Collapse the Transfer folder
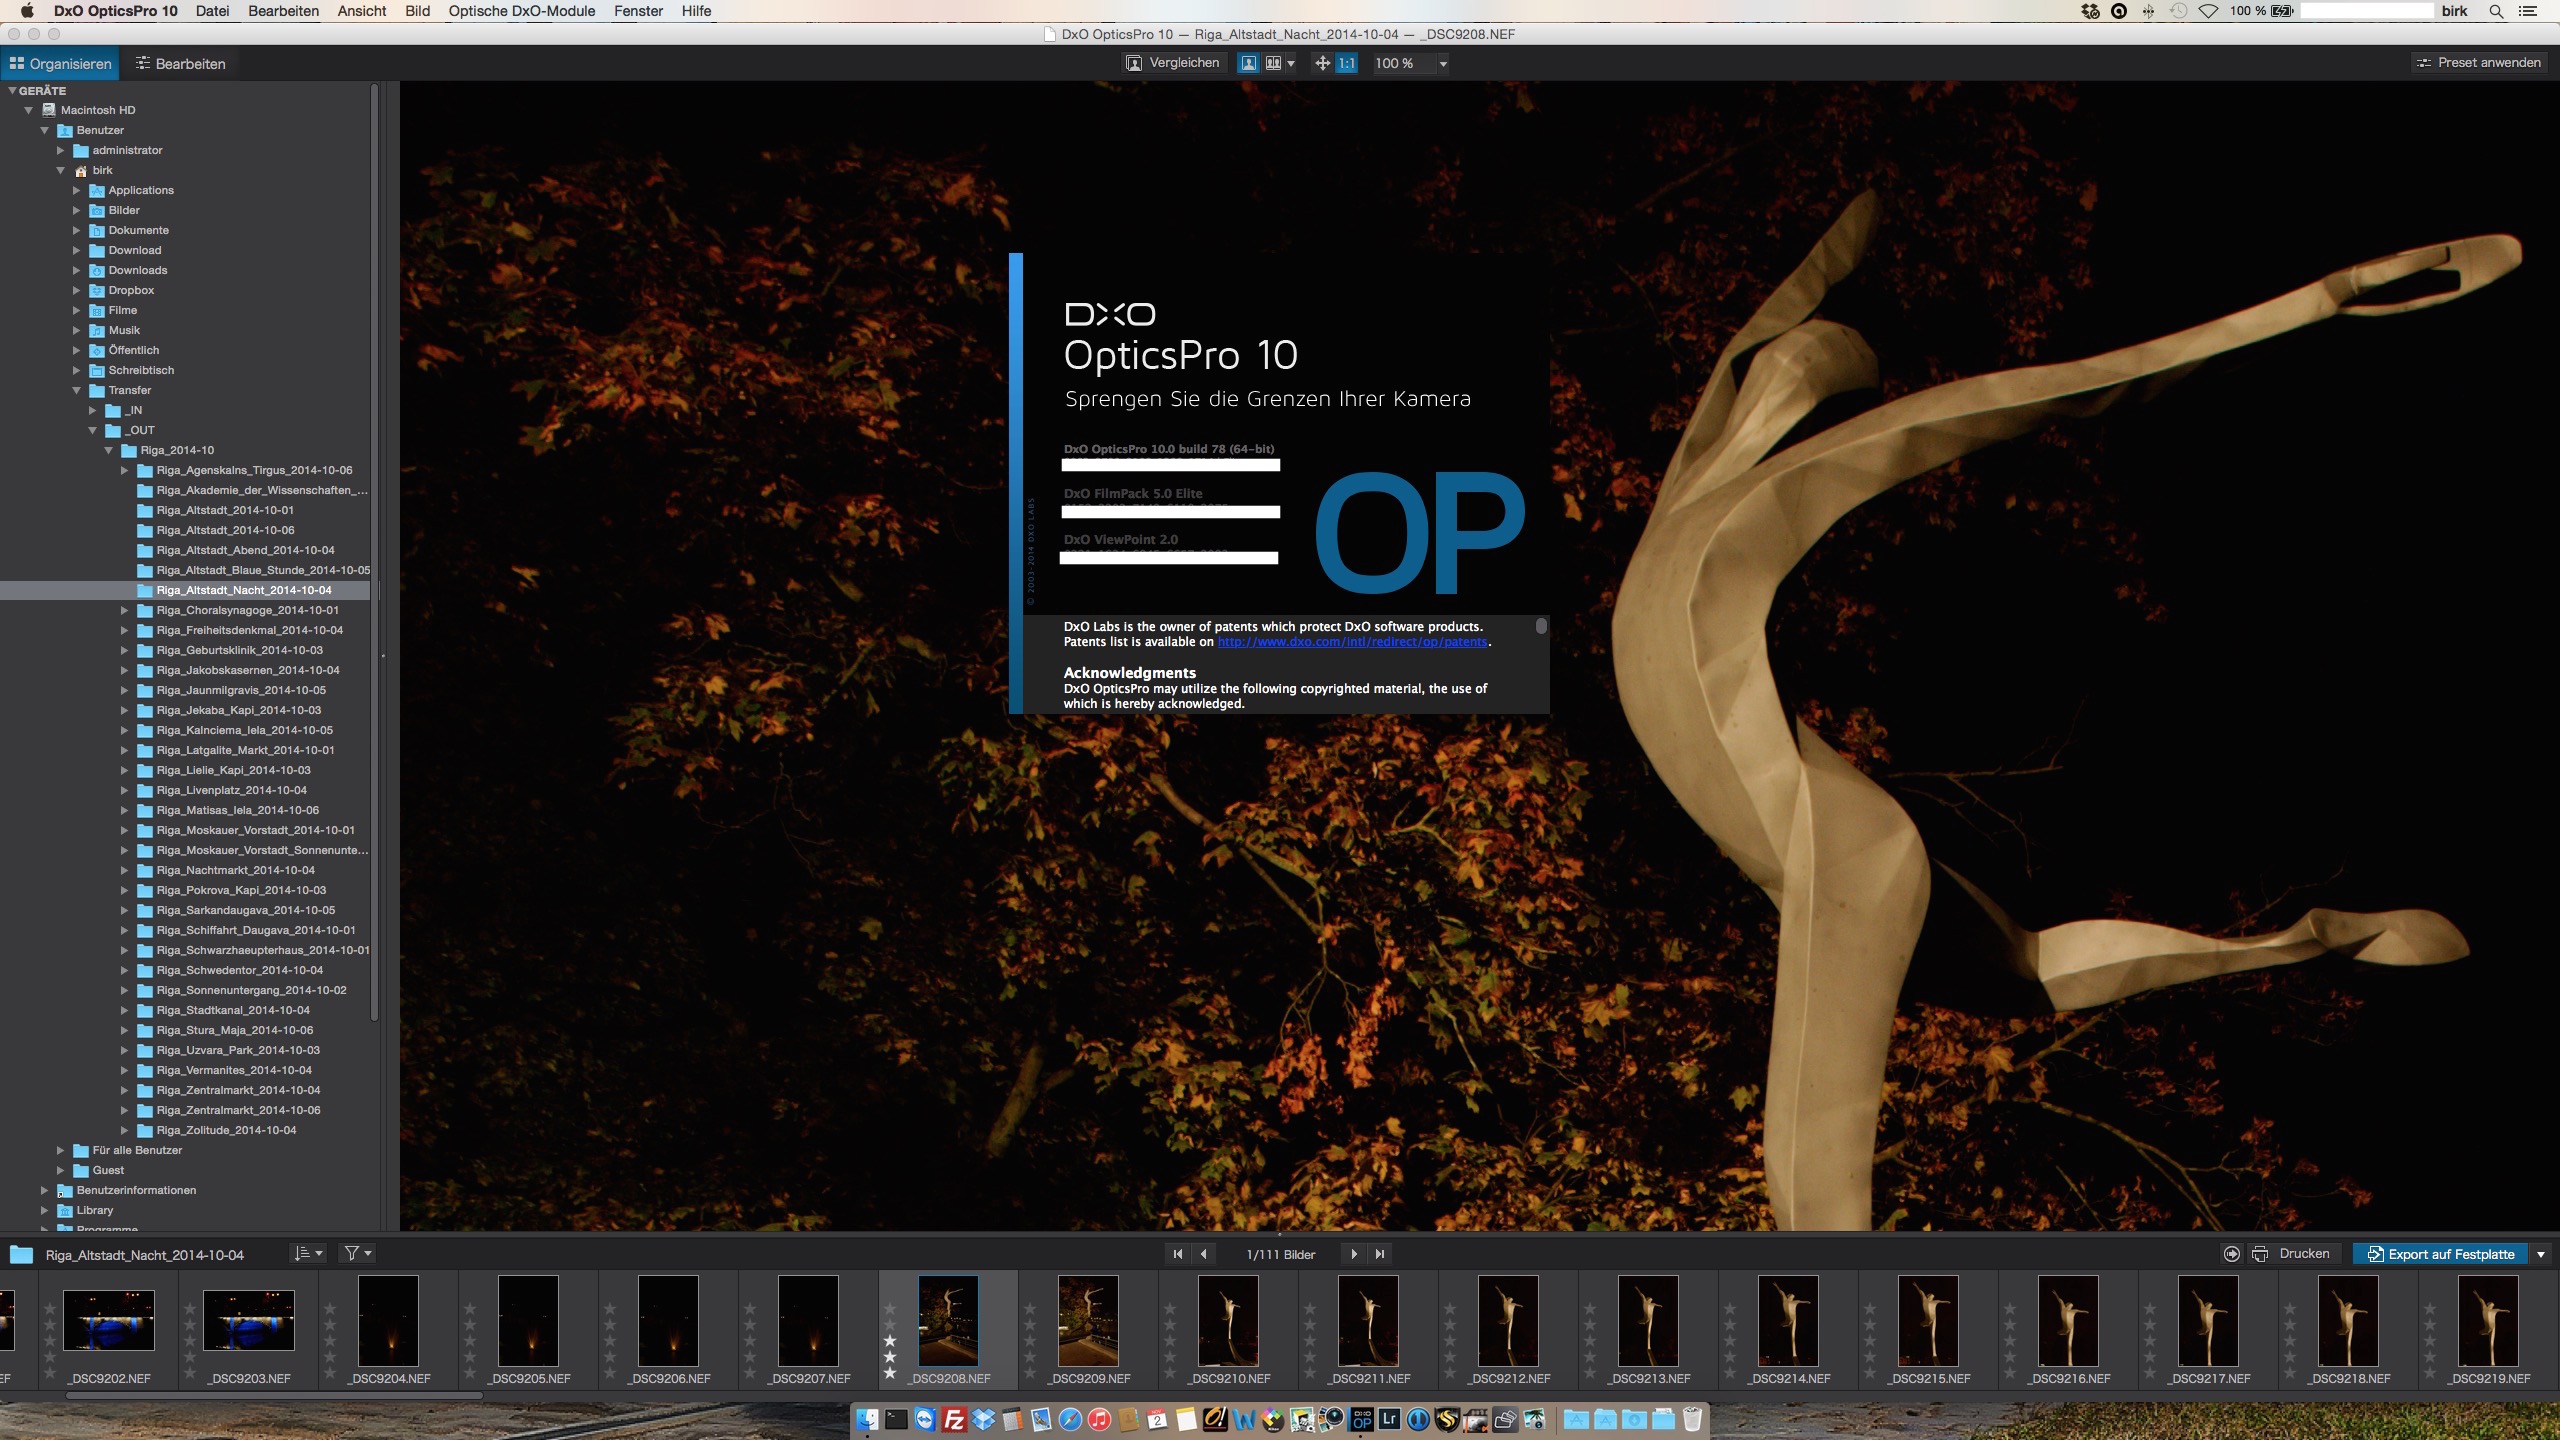 pyautogui.click(x=77, y=390)
